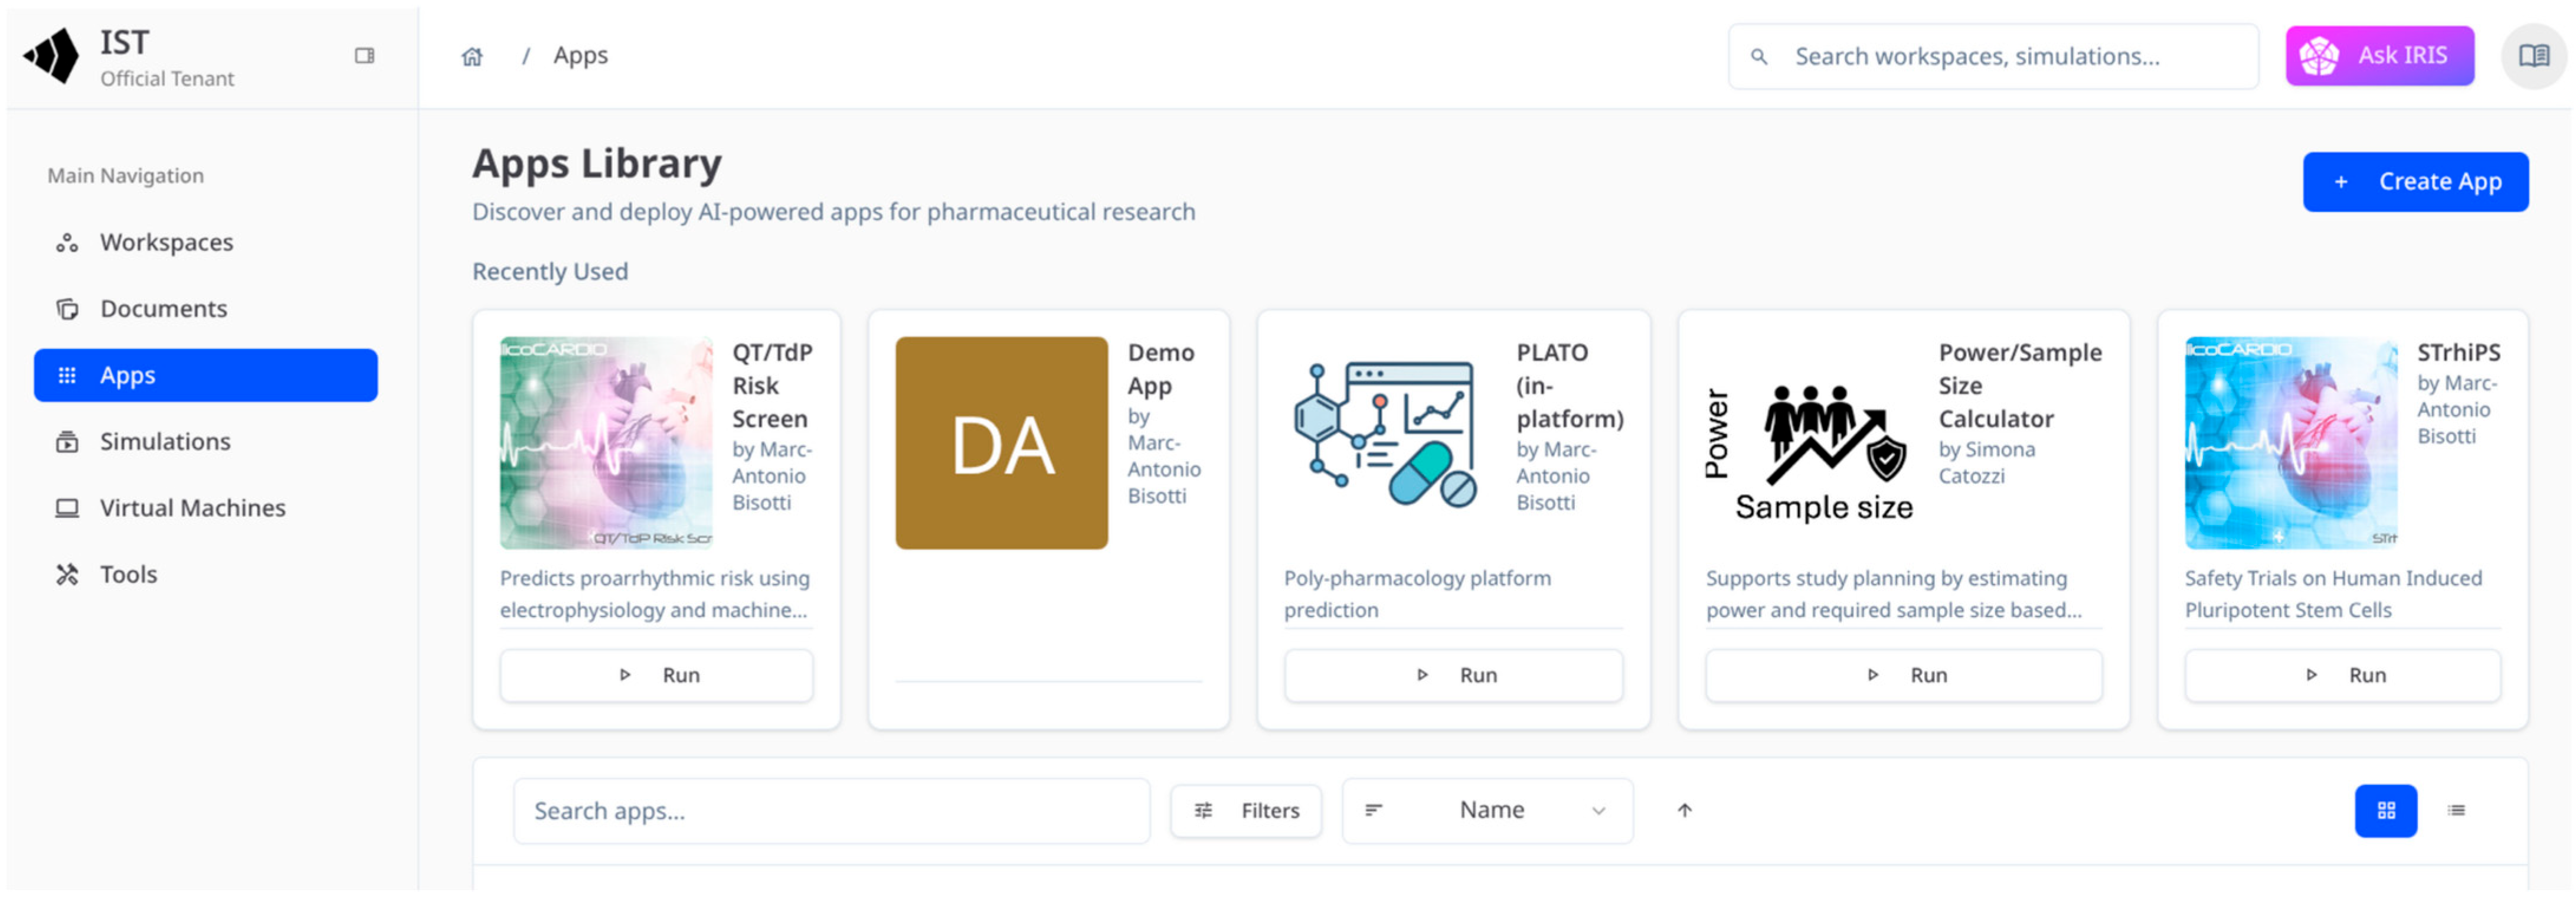This screenshot has height=900, width=2576.
Task: Run the STrhiPS app
Action: coord(2342,676)
